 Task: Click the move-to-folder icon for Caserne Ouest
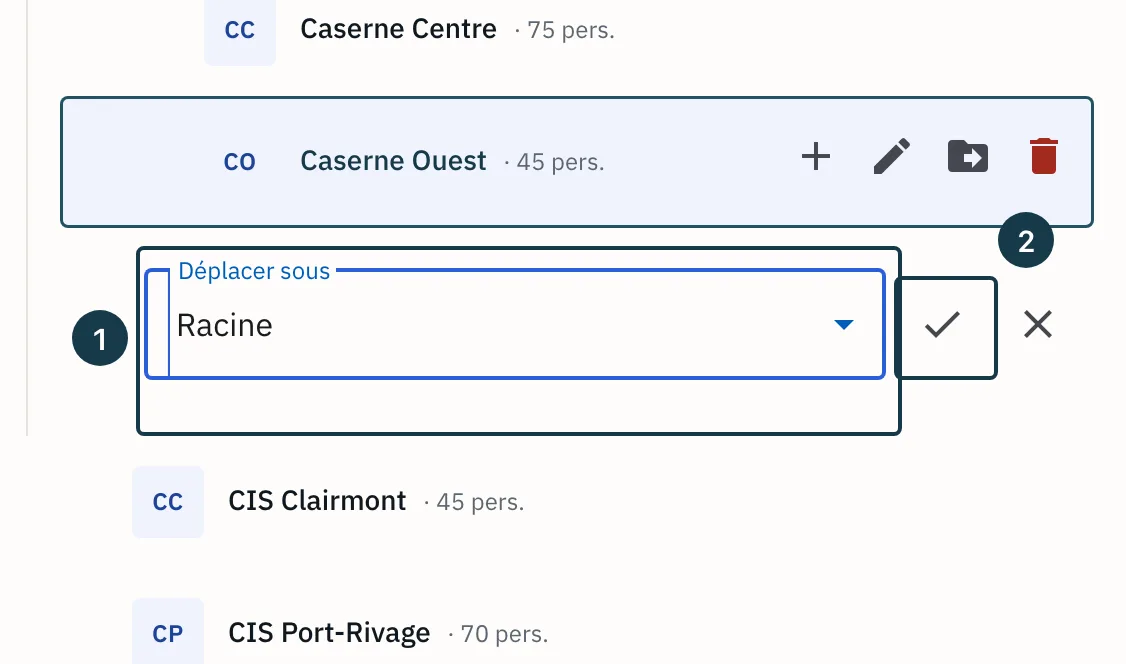[x=968, y=156]
